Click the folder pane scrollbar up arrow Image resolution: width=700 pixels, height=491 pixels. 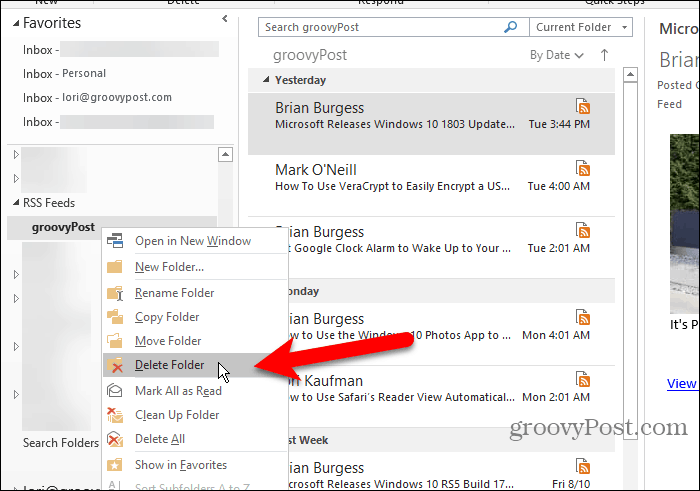tap(225, 154)
